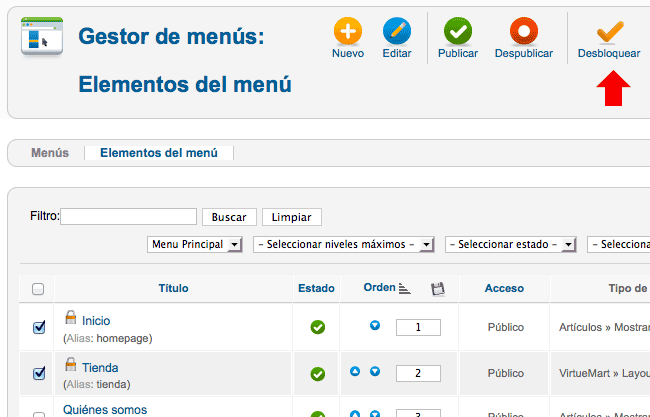Screen dimensions: 650x417
Task: Click the save order floppy disk icon
Action: (437, 289)
